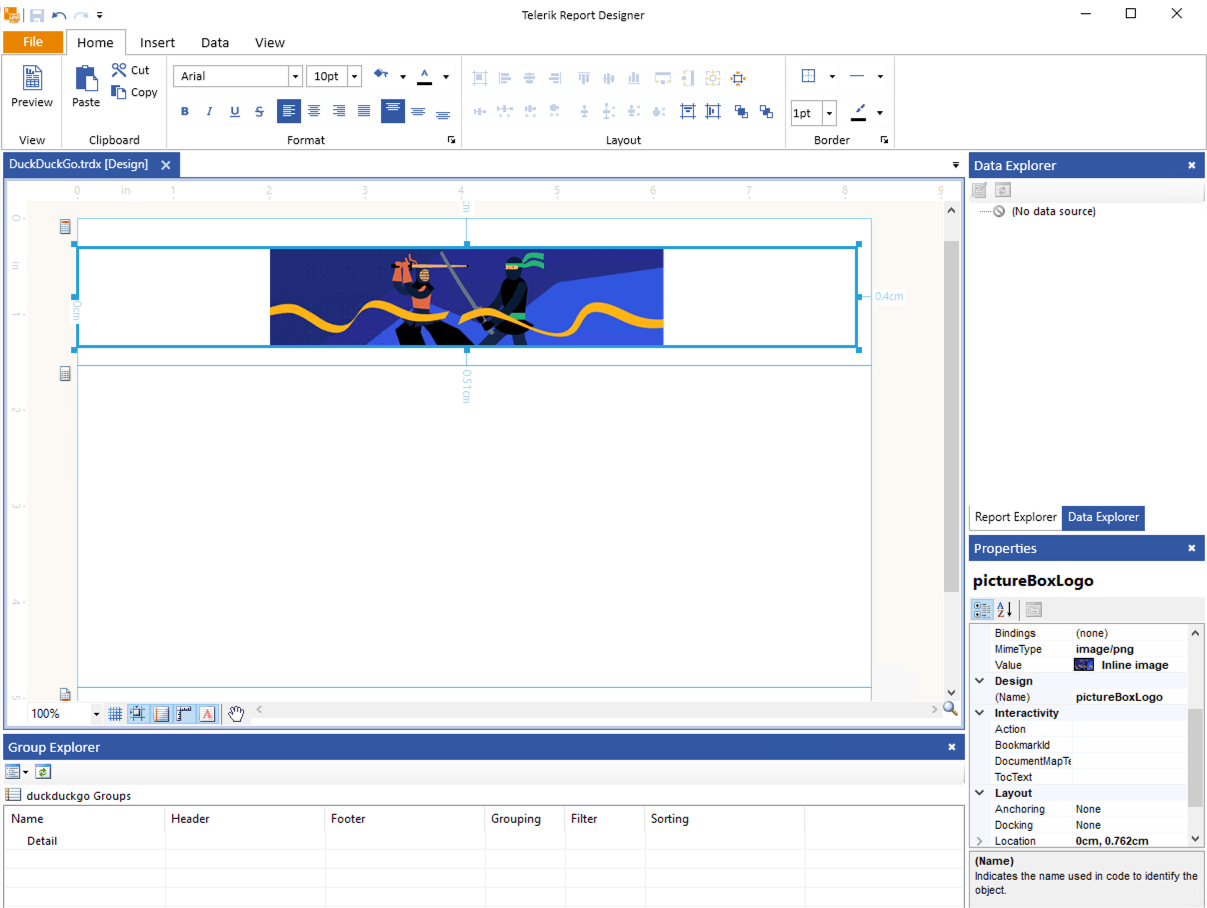Viewport: 1207px width, 908px height.
Task: Toggle the design surface grid
Action: [x=115, y=714]
